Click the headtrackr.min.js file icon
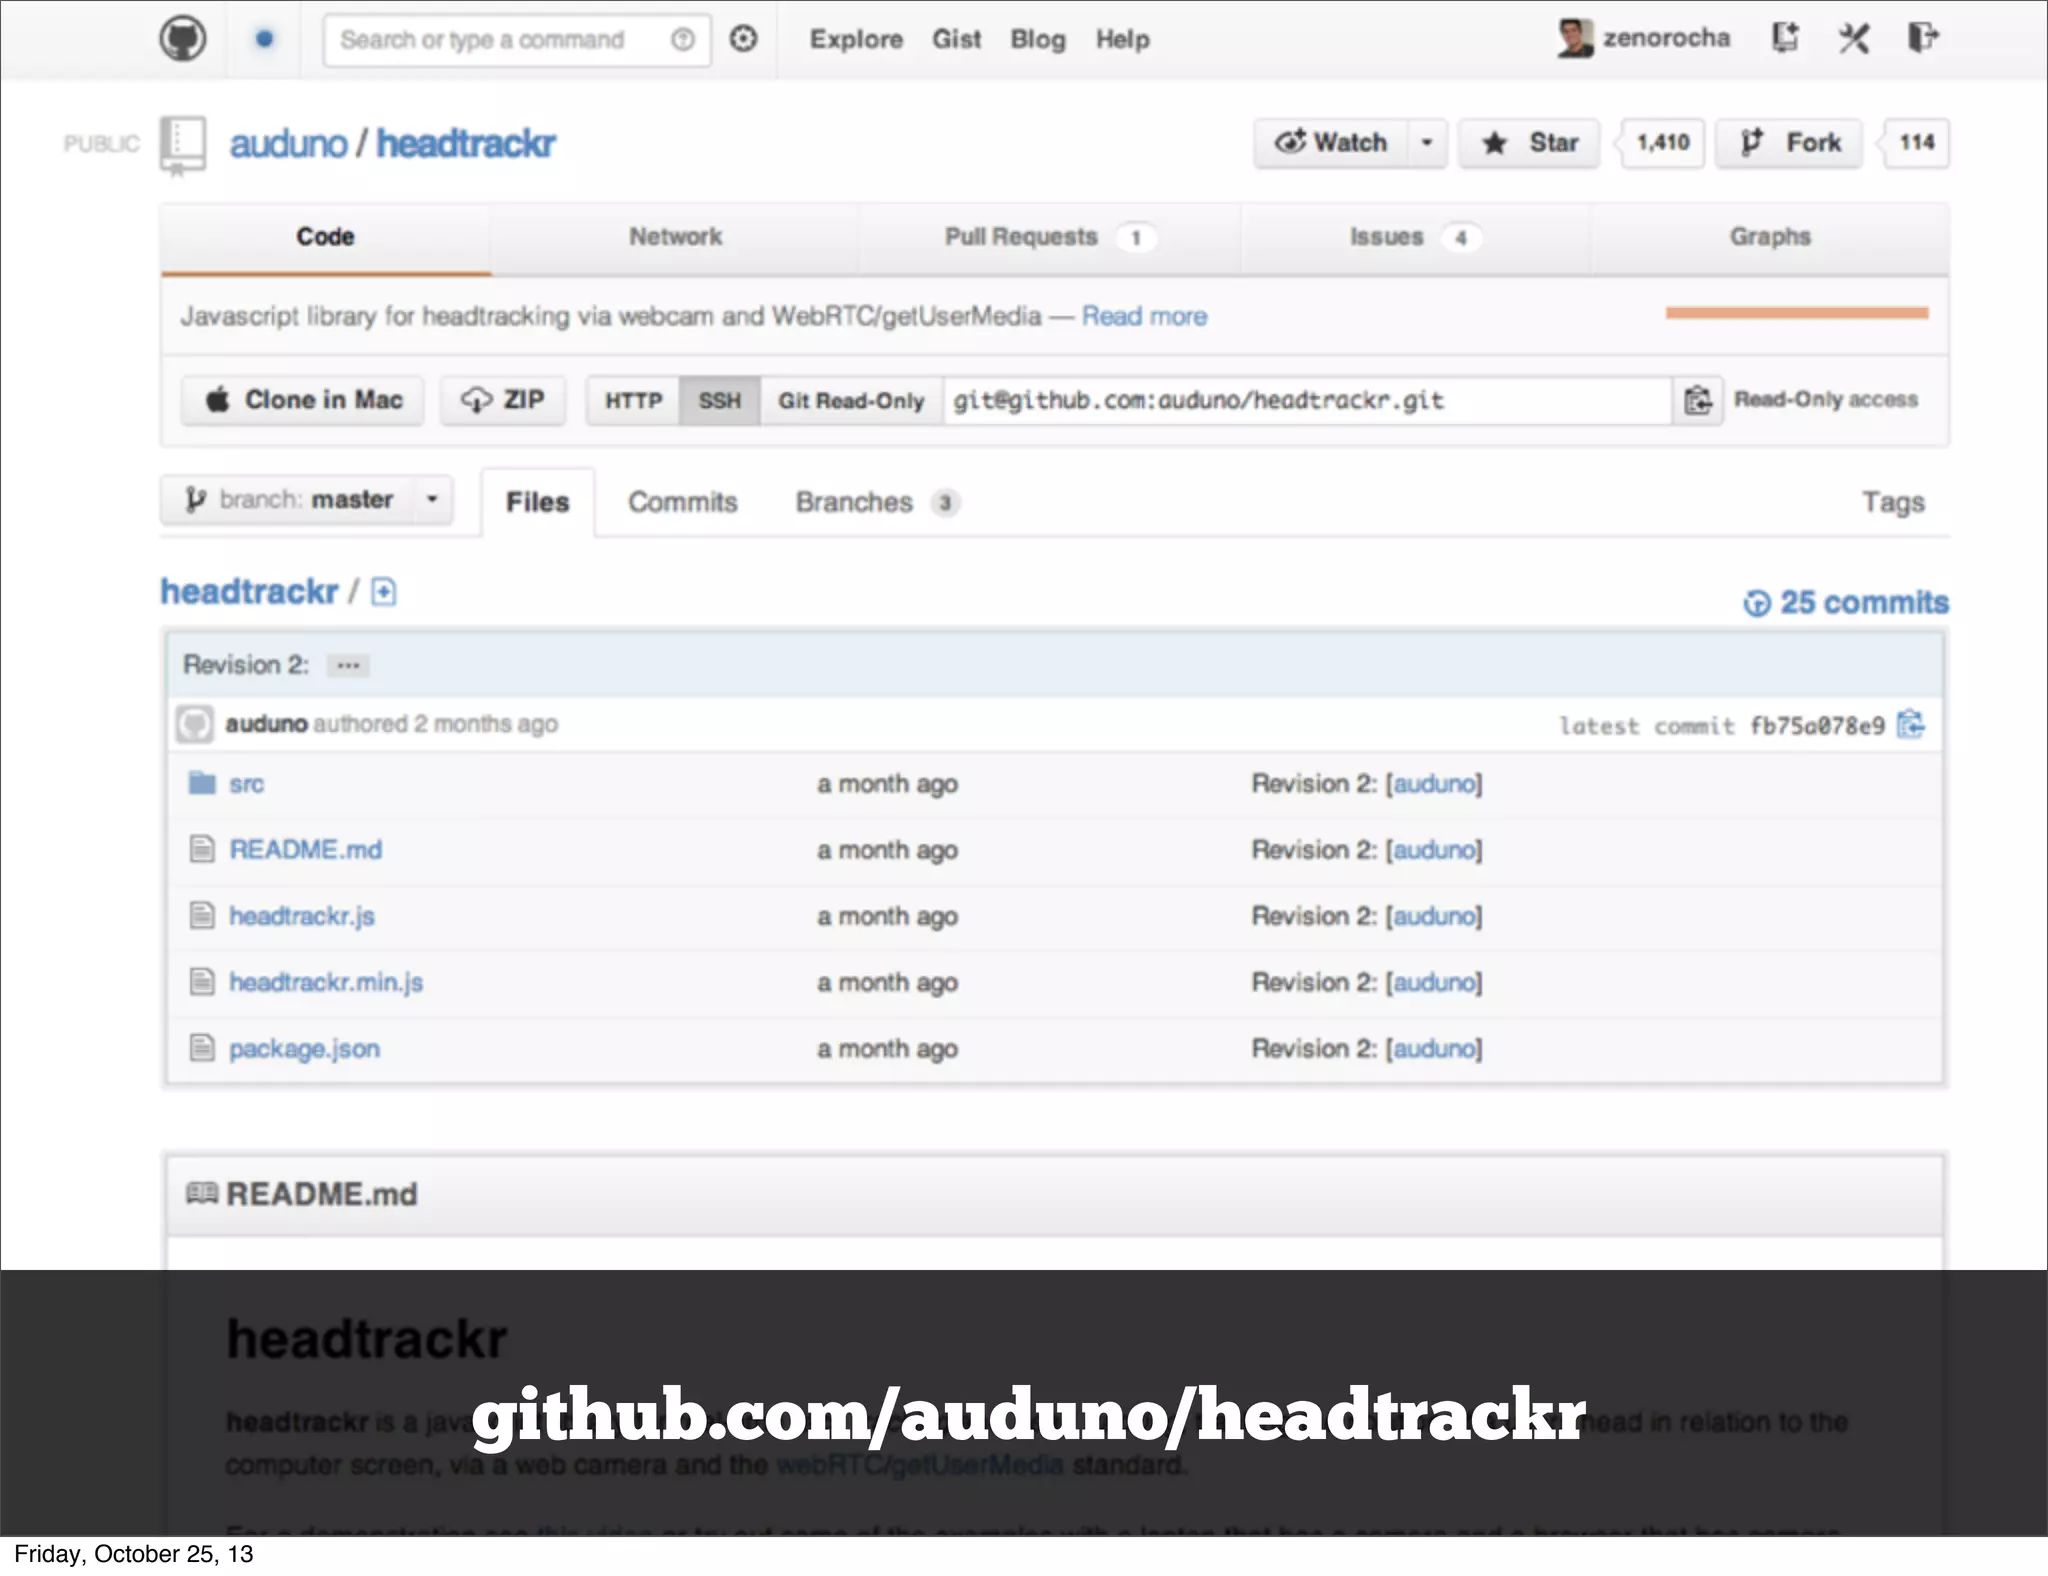 pos(202,982)
